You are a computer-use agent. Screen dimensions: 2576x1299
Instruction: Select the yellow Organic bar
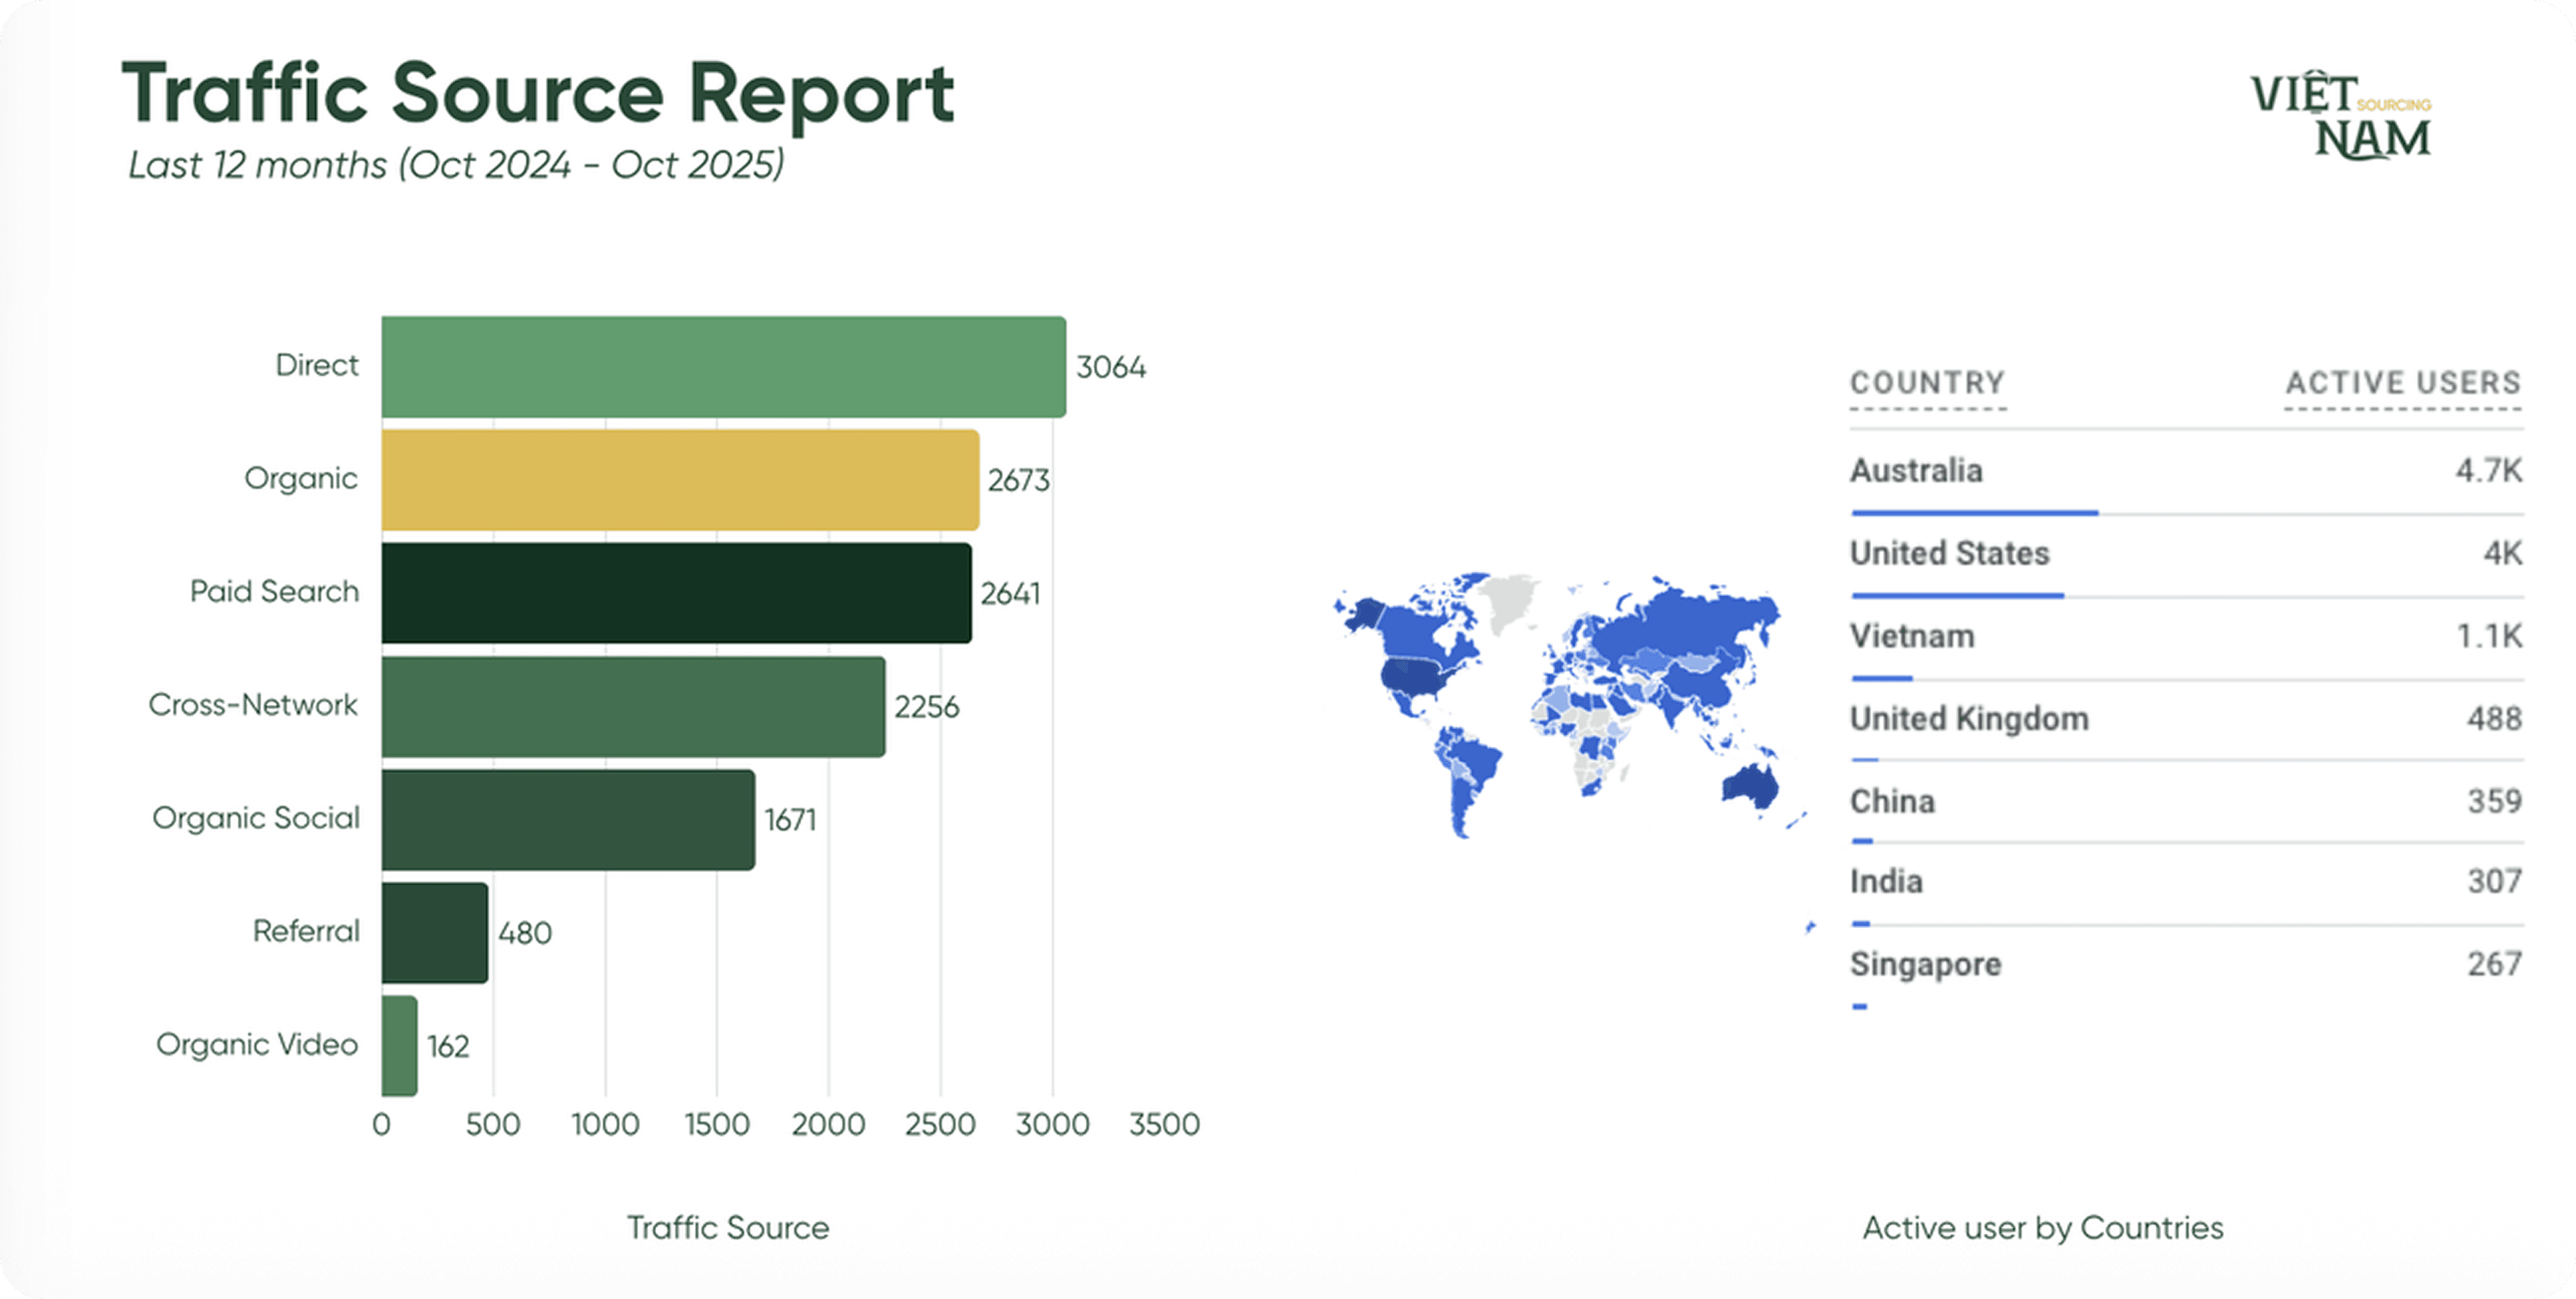tap(680, 480)
